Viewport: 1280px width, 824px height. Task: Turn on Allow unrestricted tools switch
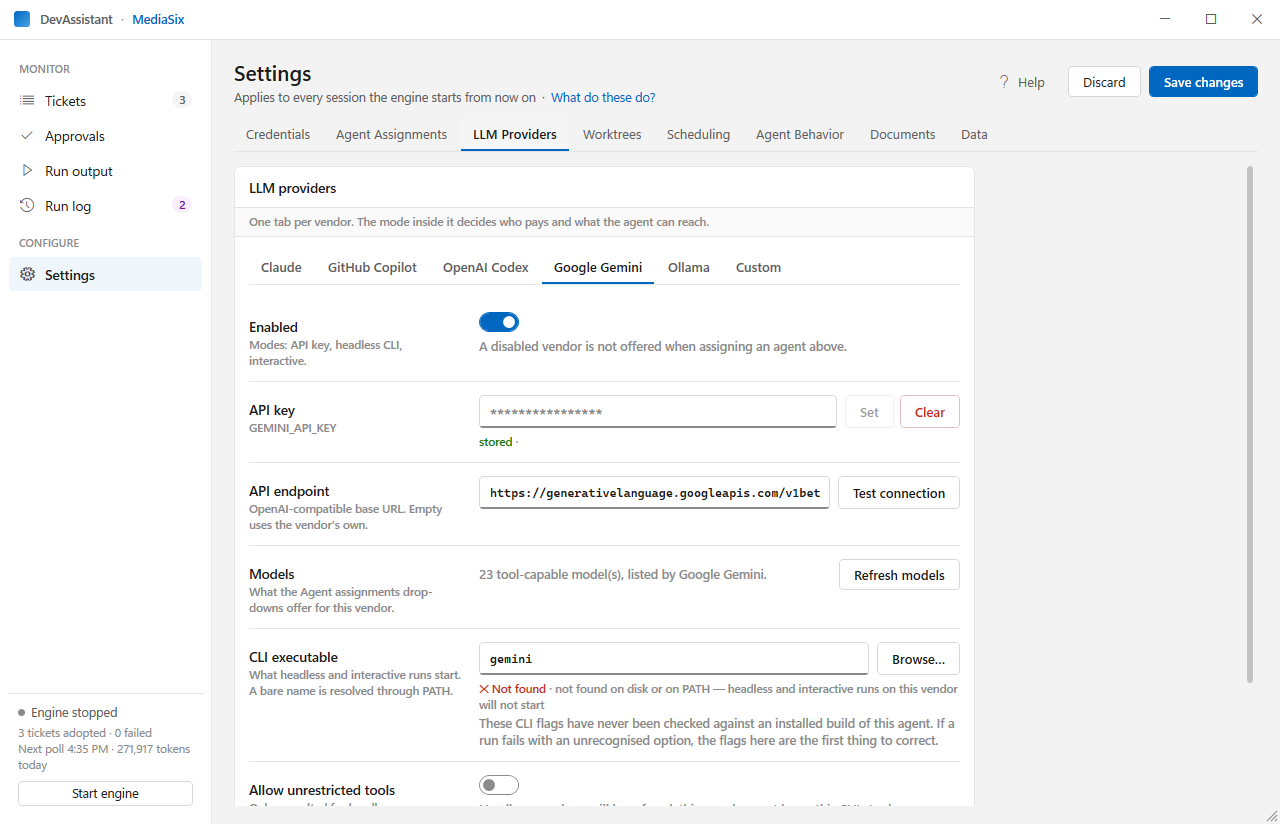tap(499, 786)
